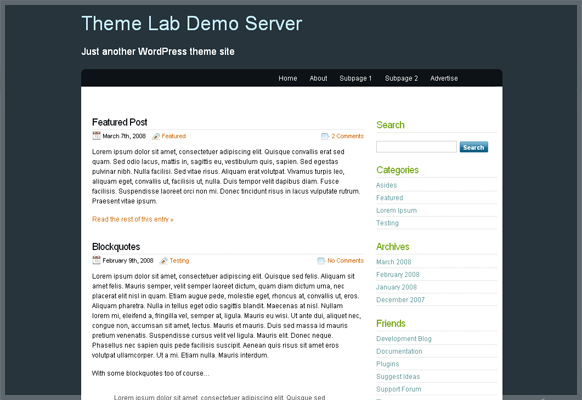The image size is (582, 400).
Task: Open the February 2008 archive
Action: point(398,275)
